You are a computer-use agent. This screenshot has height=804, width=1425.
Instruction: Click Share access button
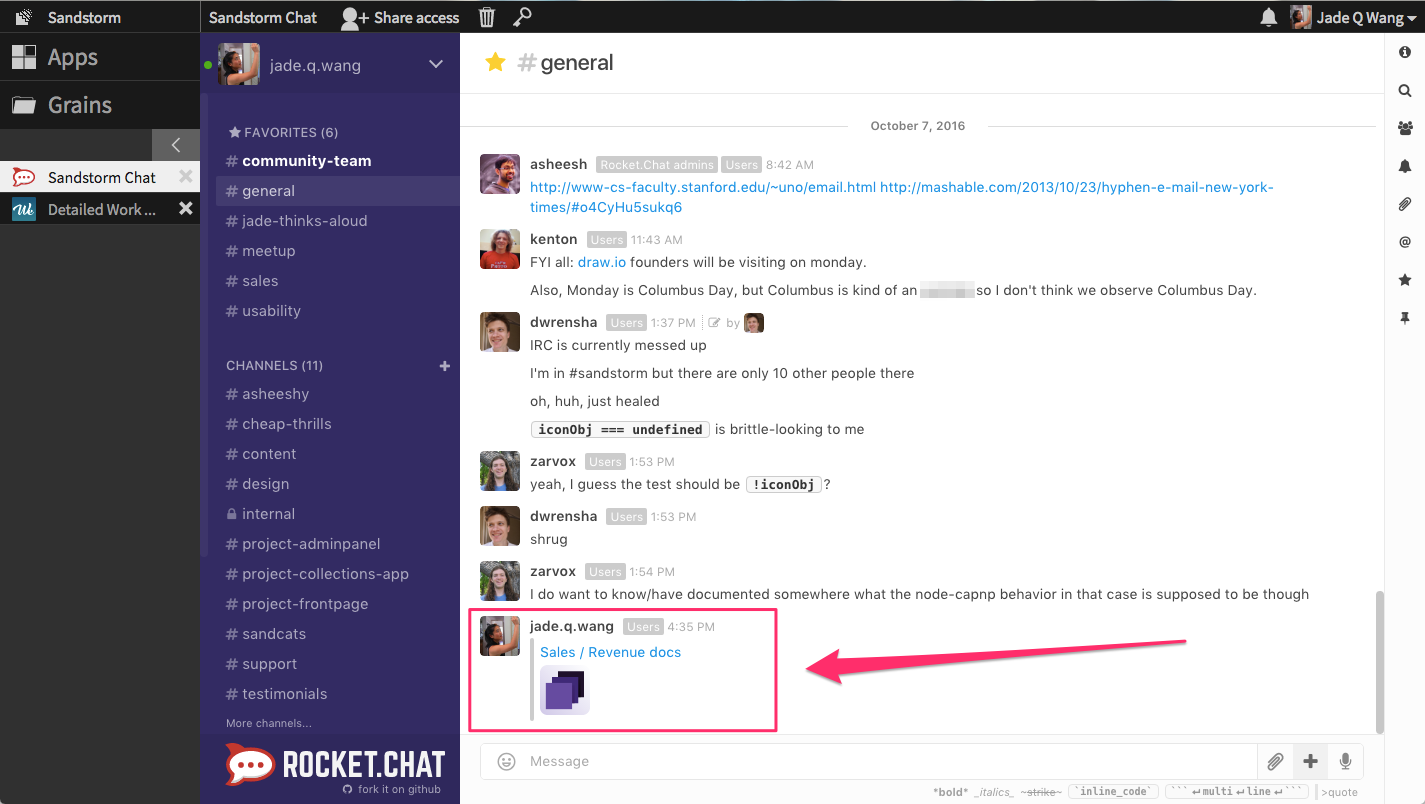pyautogui.click(x=400, y=17)
